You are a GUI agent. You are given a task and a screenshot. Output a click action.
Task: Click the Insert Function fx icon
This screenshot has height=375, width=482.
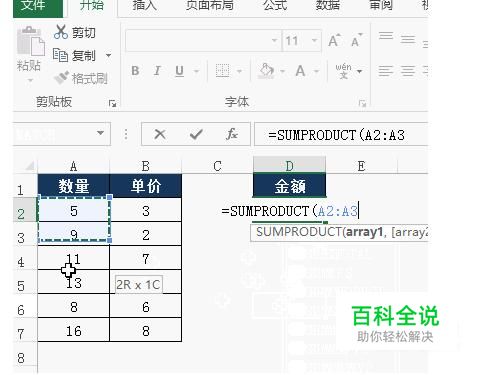pyautogui.click(x=232, y=134)
